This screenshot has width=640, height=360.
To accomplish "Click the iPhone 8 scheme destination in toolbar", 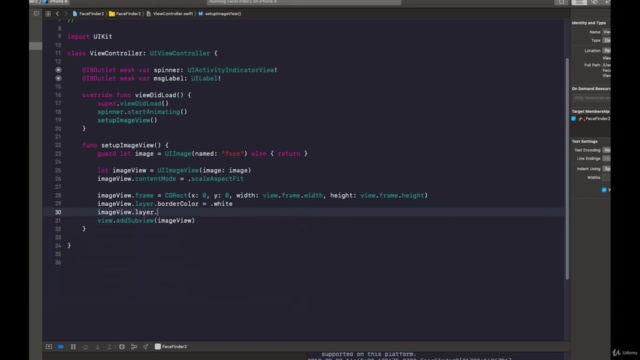I will click(x=56, y=2).
